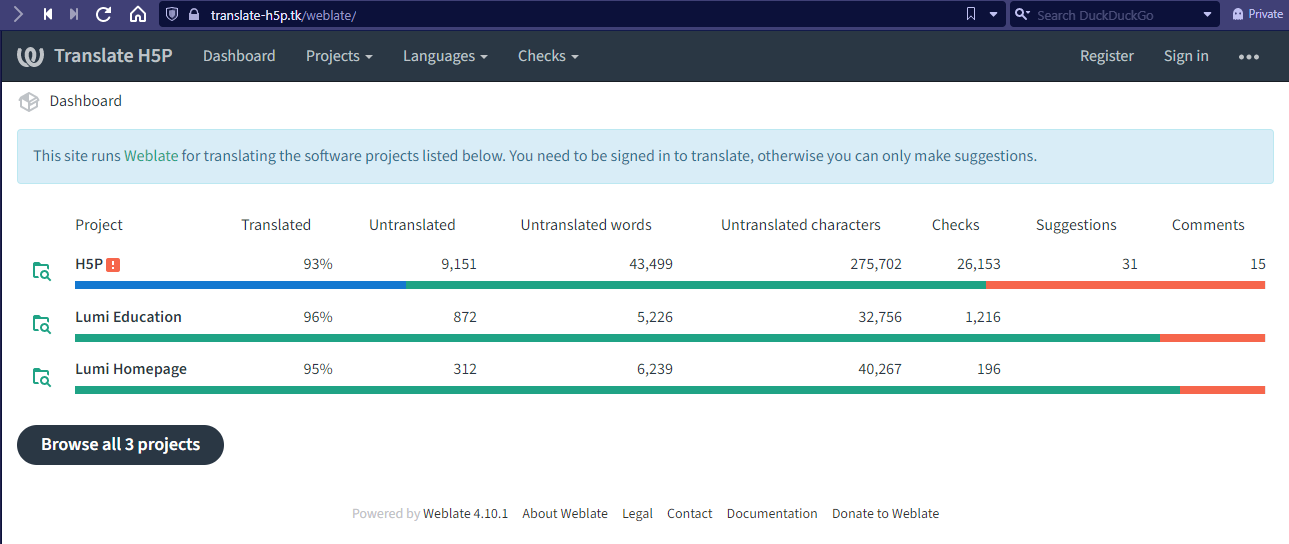The width and height of the screenshot is (1289, 544).
Task: Click H5P untranslated characters 275,702
Action: (874, 264)
